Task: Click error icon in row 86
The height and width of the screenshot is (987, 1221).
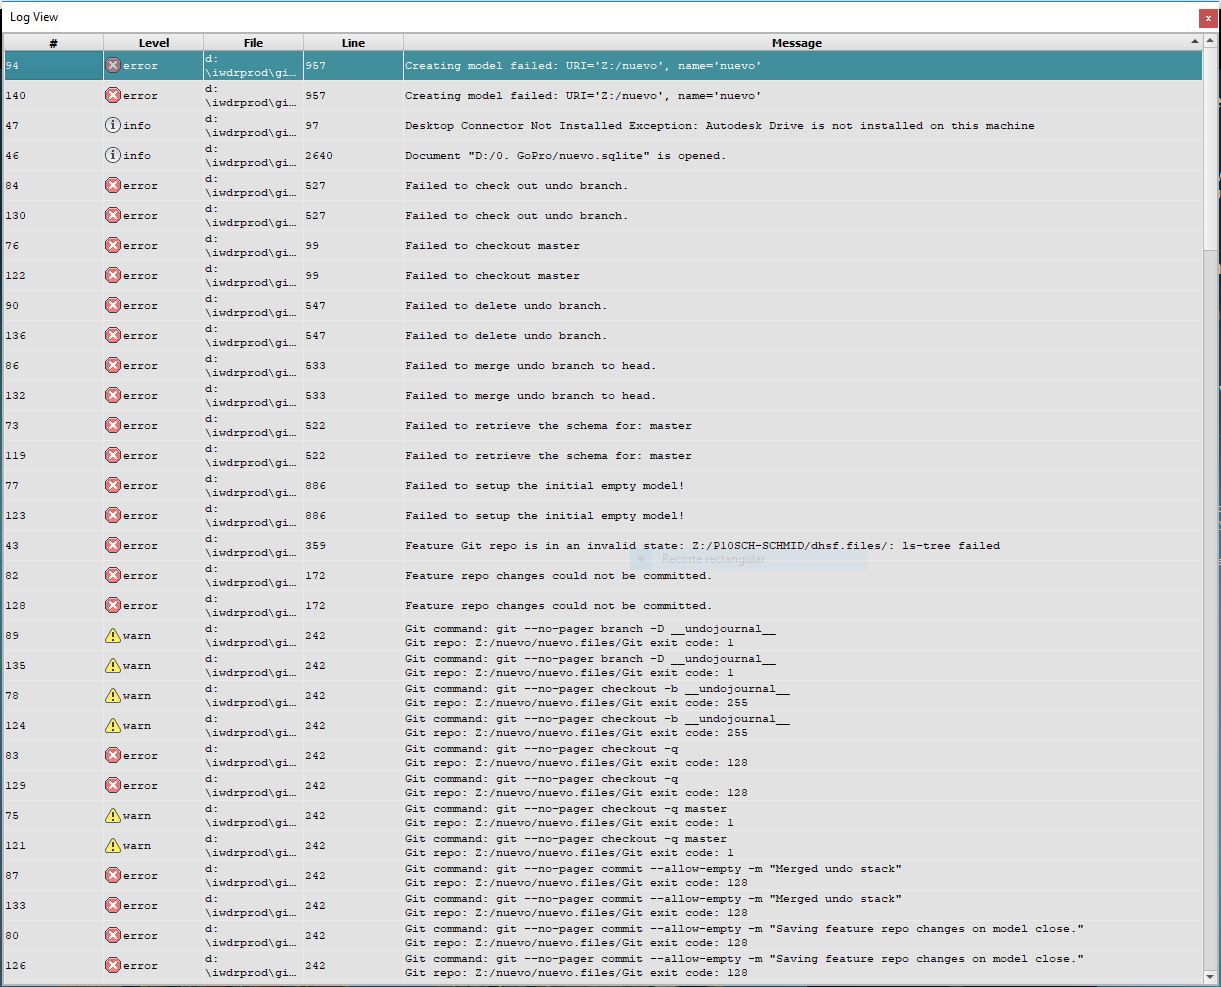Action: click(x=113, y=365)
